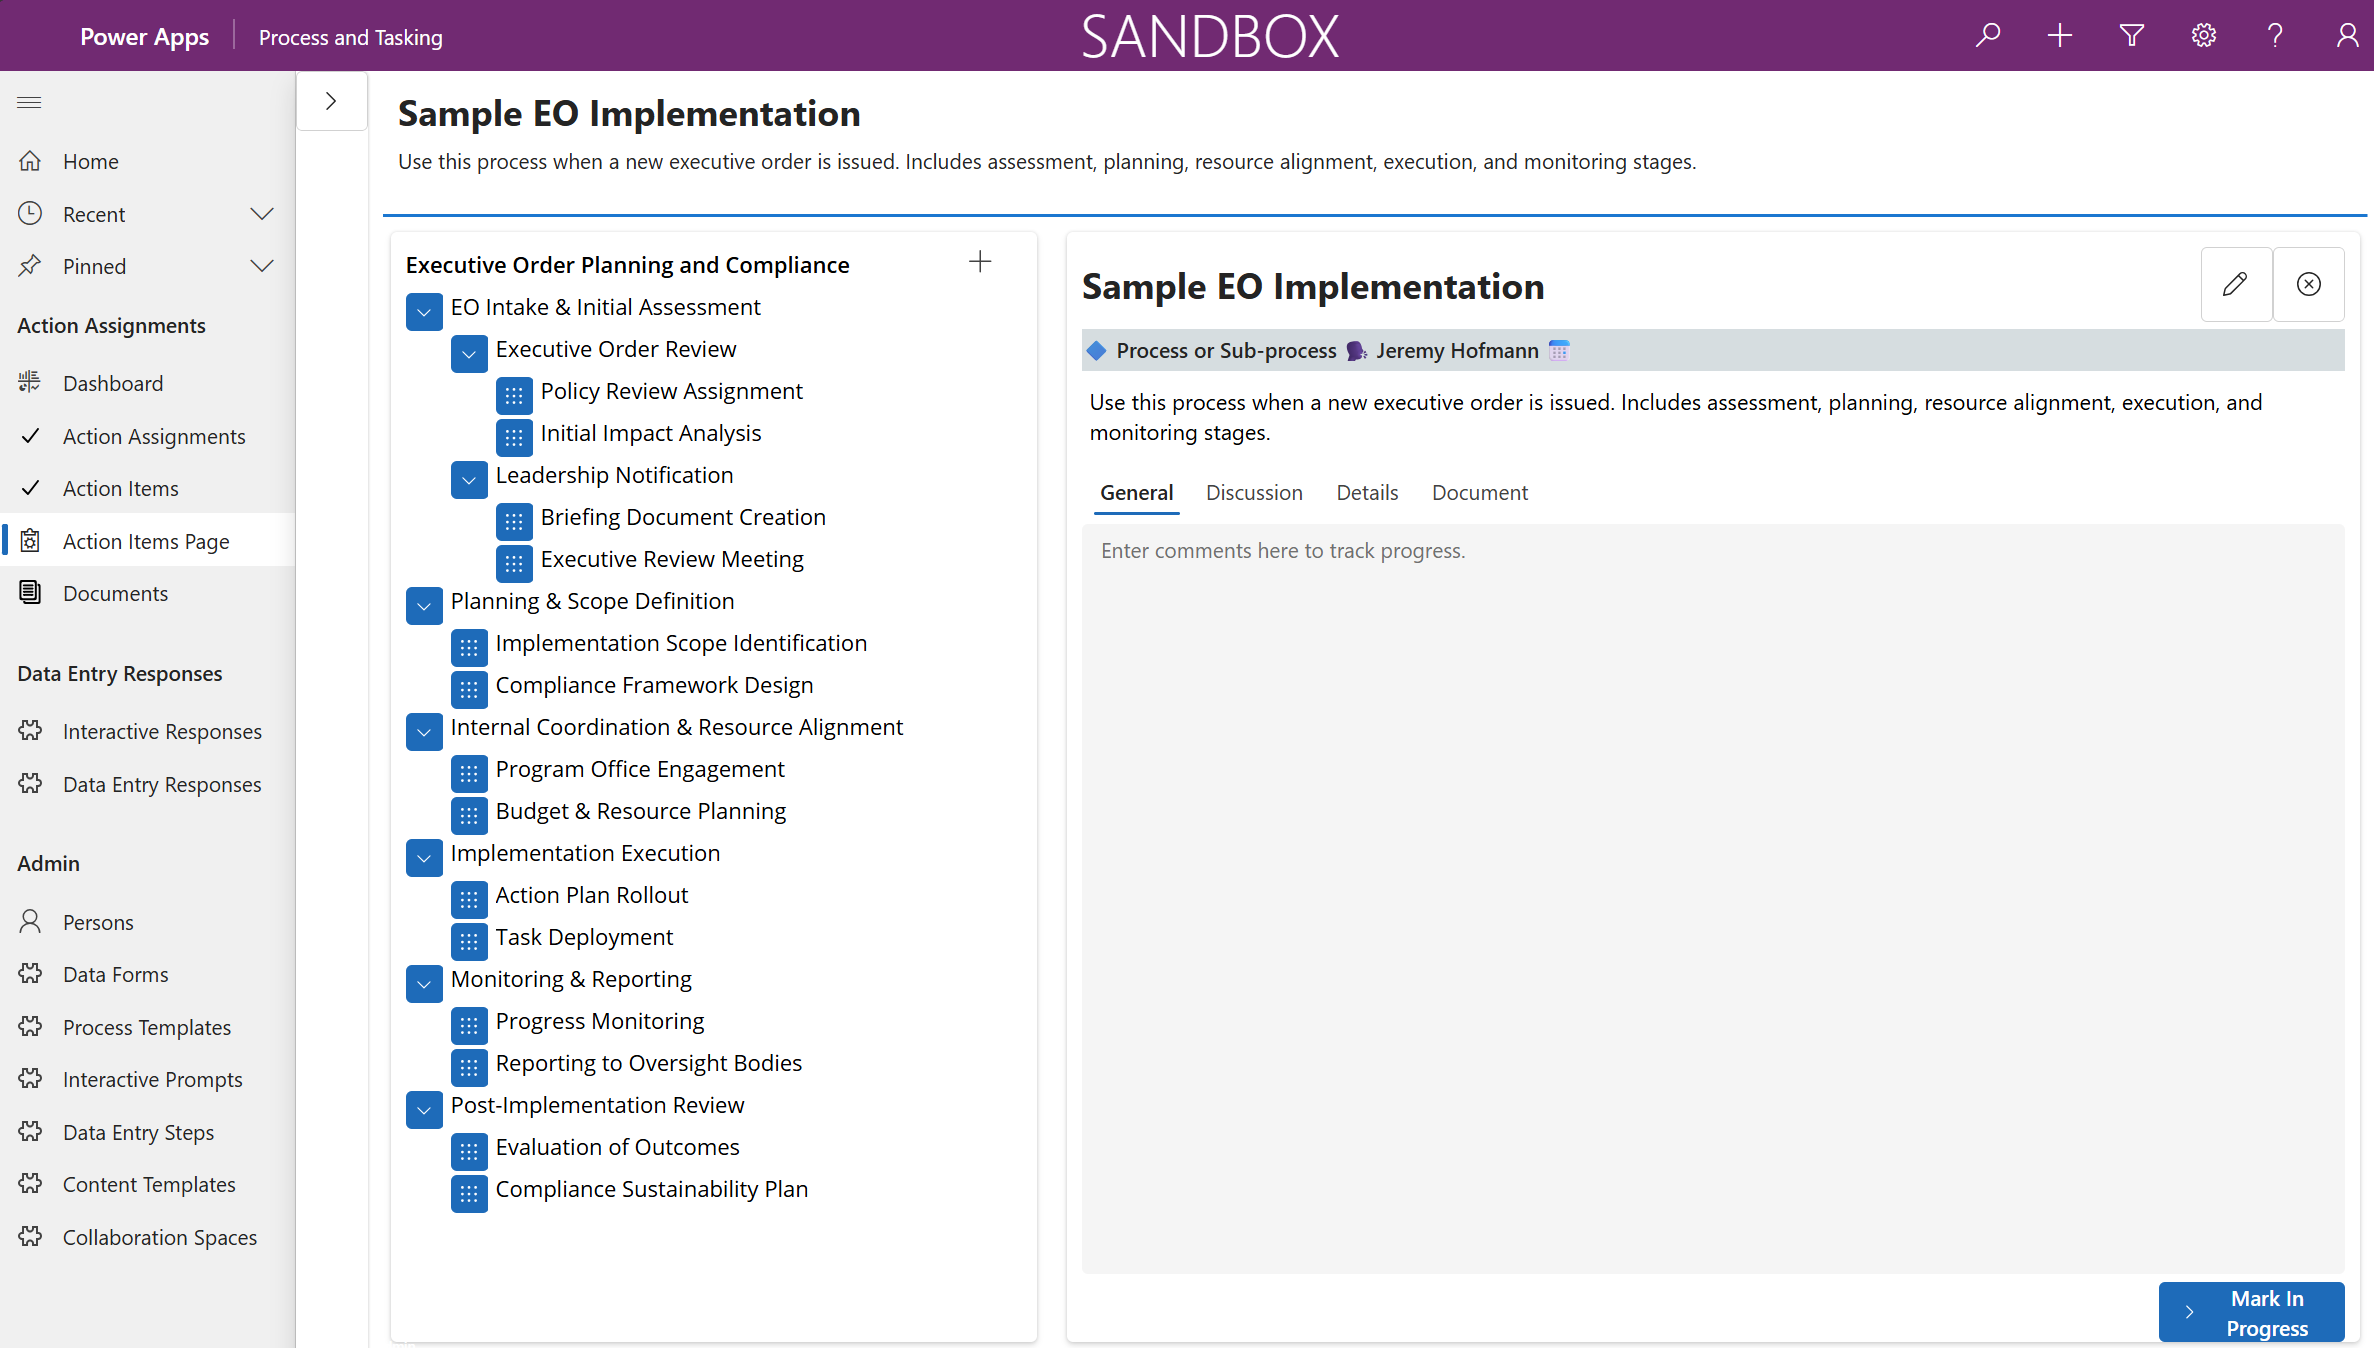Screen dimensions: 2374x1348
Task: Collapse the EO Intake & Initial Assessment node
Action: pos(424,311)
